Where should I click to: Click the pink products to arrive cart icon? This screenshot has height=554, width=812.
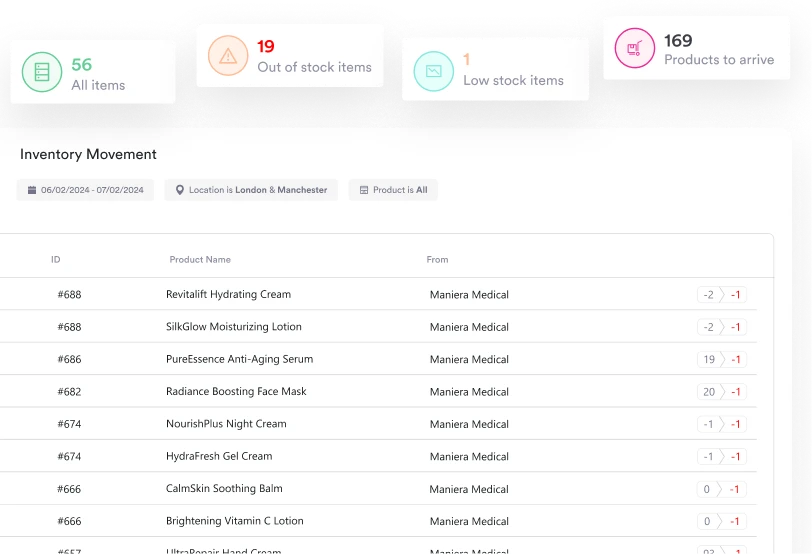coord(634,48)
